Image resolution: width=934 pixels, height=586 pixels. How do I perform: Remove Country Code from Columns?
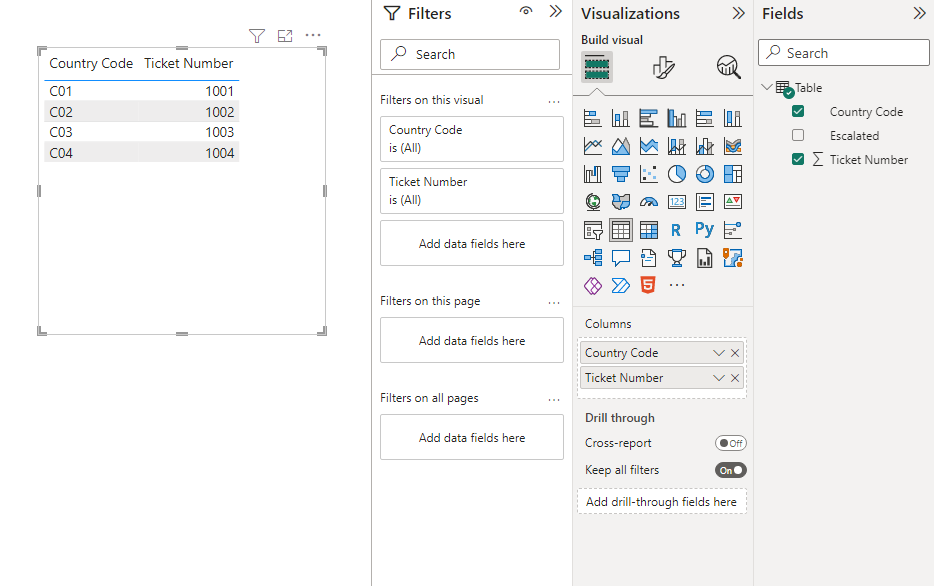[x=735, y=353]
